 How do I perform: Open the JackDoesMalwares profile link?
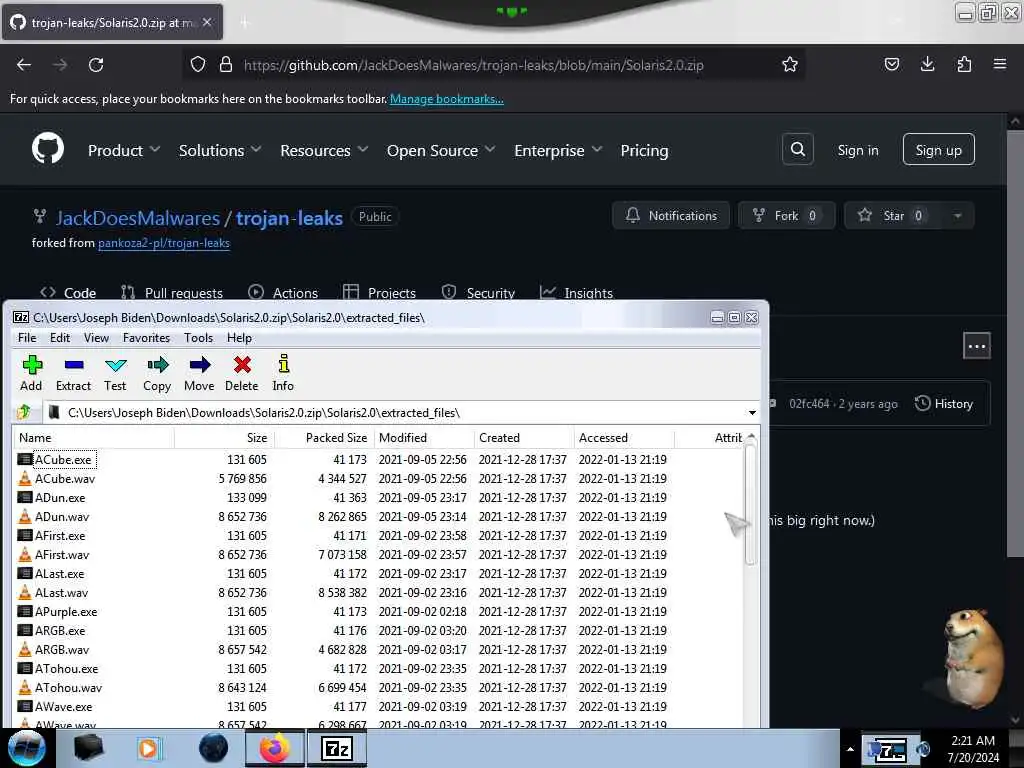138,218
